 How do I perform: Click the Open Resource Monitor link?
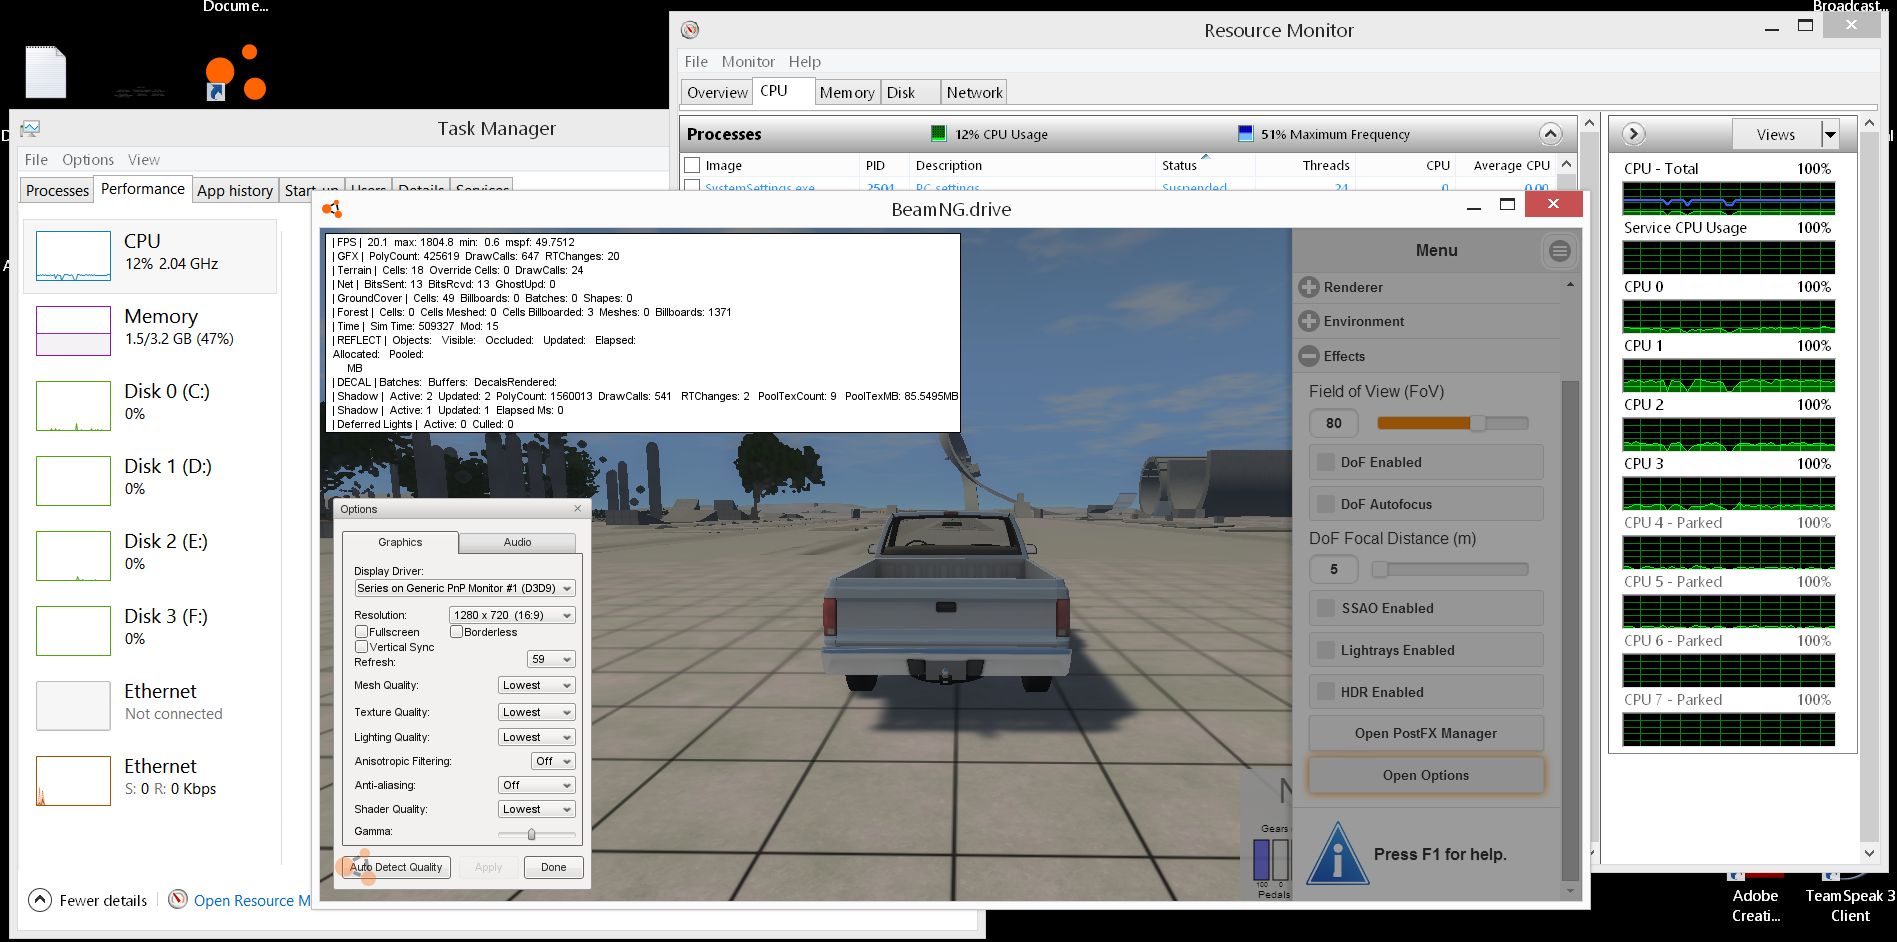pyautogui.click(x=252, y=900)
